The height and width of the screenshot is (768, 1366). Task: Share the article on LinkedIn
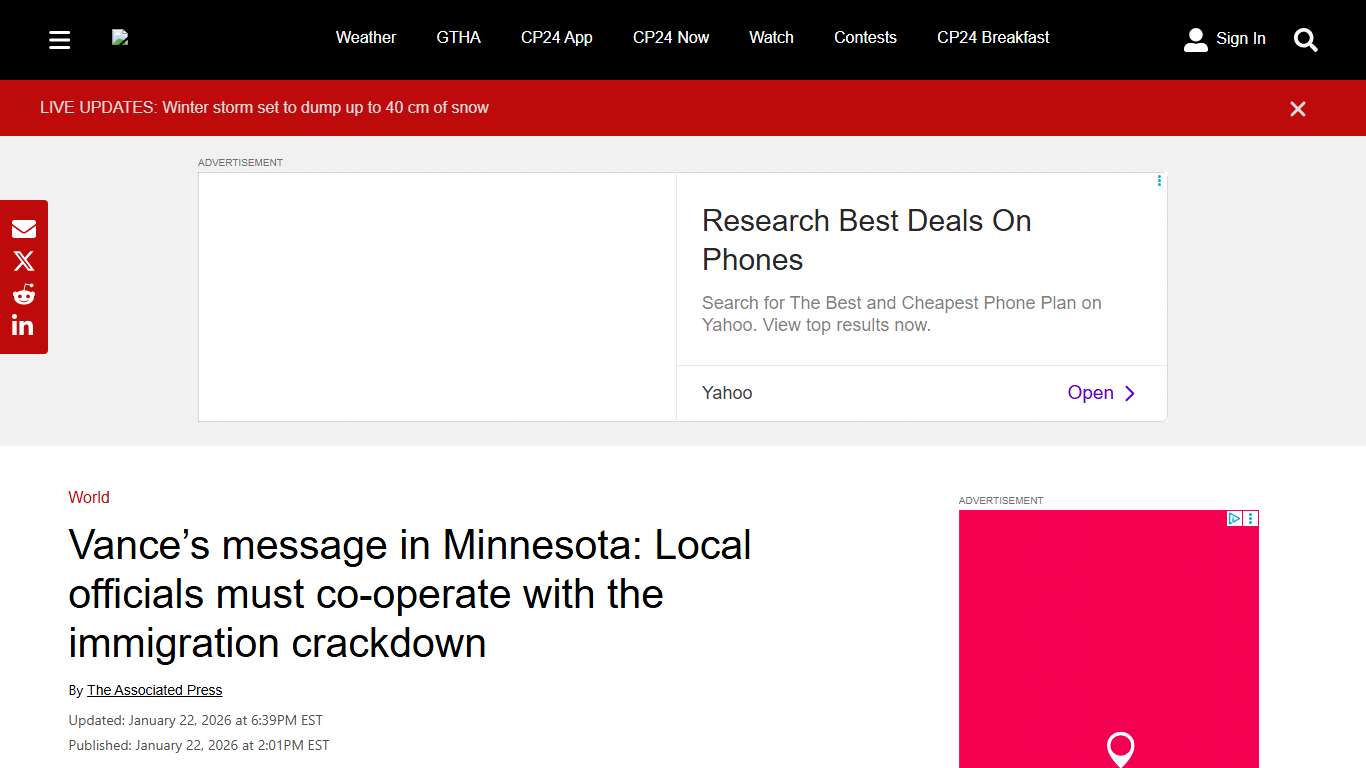23,324
